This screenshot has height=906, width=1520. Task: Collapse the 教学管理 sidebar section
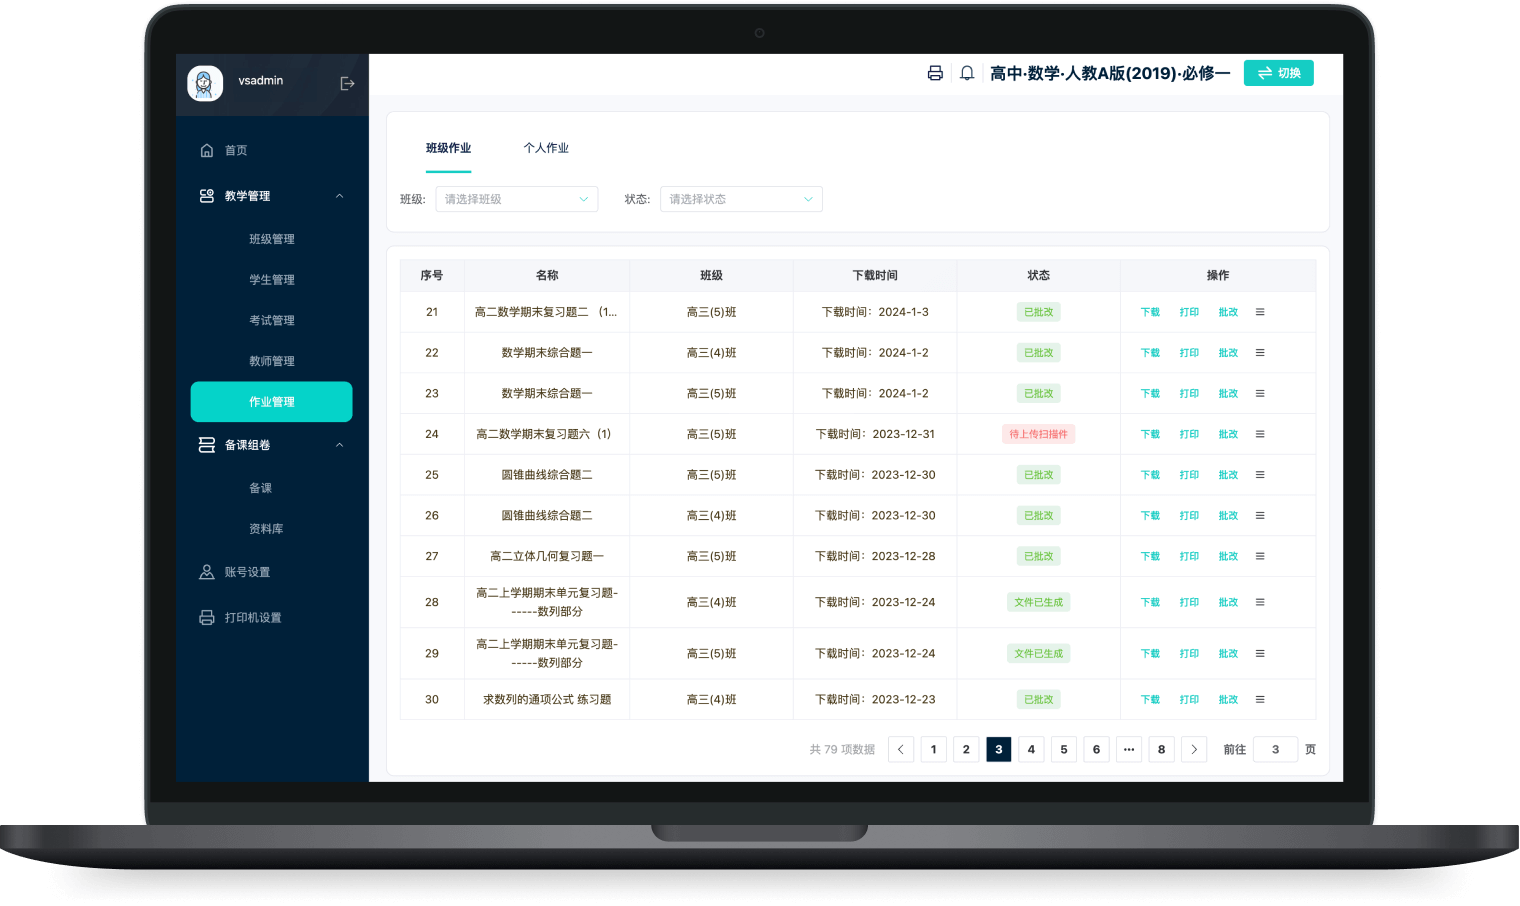point(270,196)
